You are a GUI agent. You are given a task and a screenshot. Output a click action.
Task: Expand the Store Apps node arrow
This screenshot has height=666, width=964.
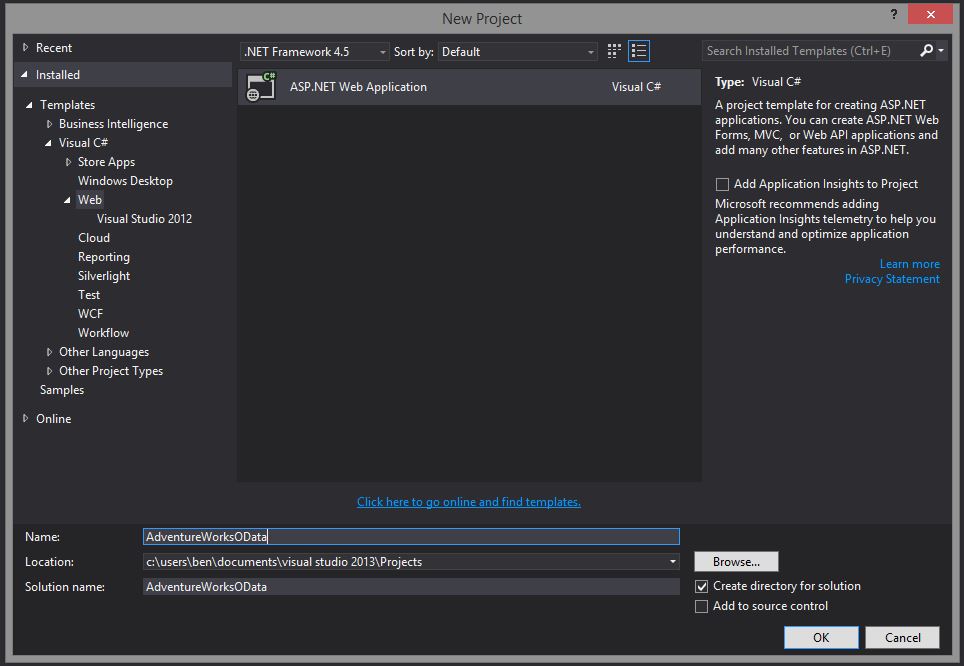pos(68,162)
